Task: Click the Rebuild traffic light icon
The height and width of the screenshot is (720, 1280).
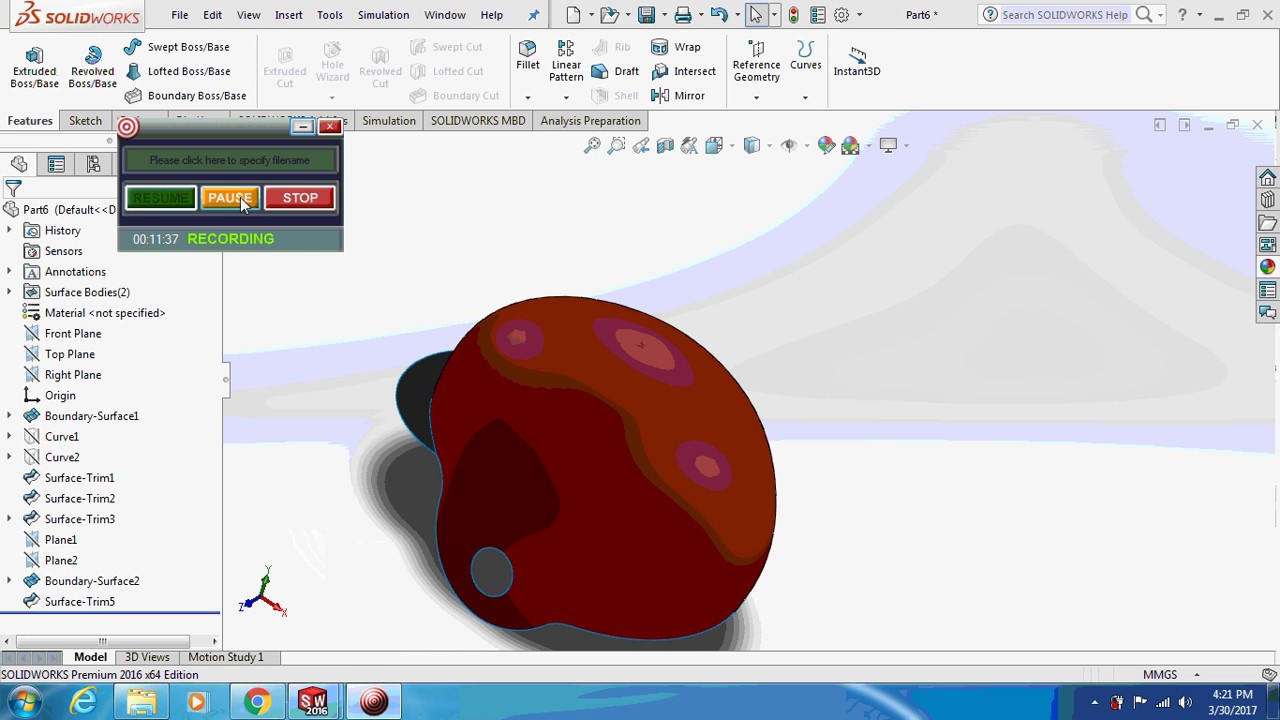Action: pos(793,15)
